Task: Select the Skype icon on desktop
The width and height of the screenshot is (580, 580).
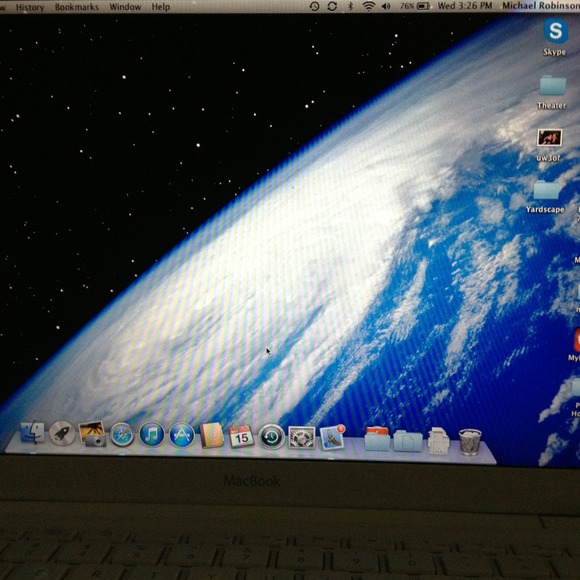Action: pos(556,31)
